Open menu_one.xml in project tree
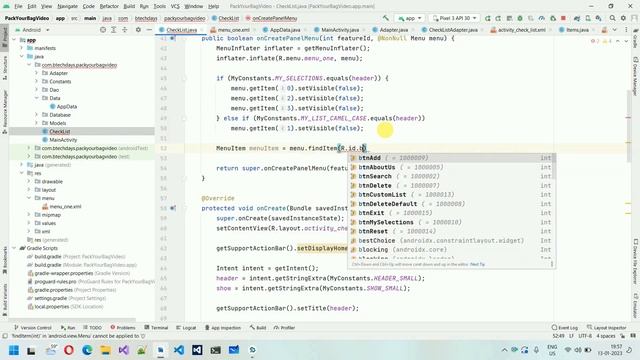Image resolution: width=640 pixels, height=360 pixels. [62, 207]
